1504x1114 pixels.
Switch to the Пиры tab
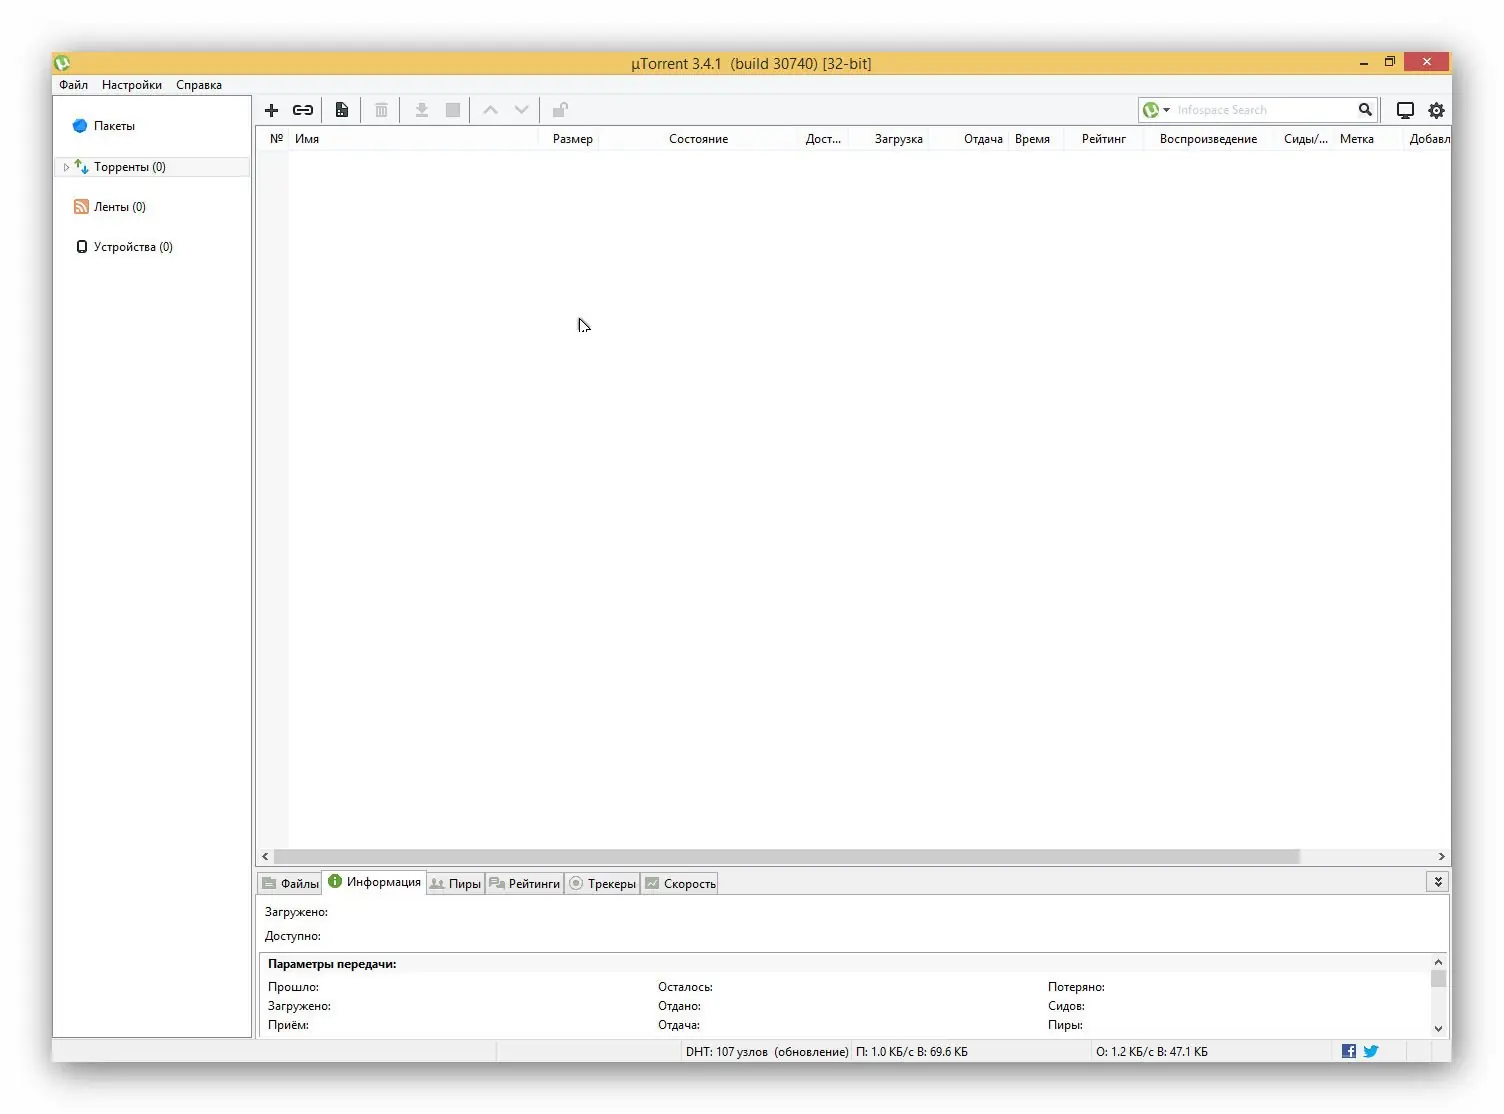coord(455,883)
